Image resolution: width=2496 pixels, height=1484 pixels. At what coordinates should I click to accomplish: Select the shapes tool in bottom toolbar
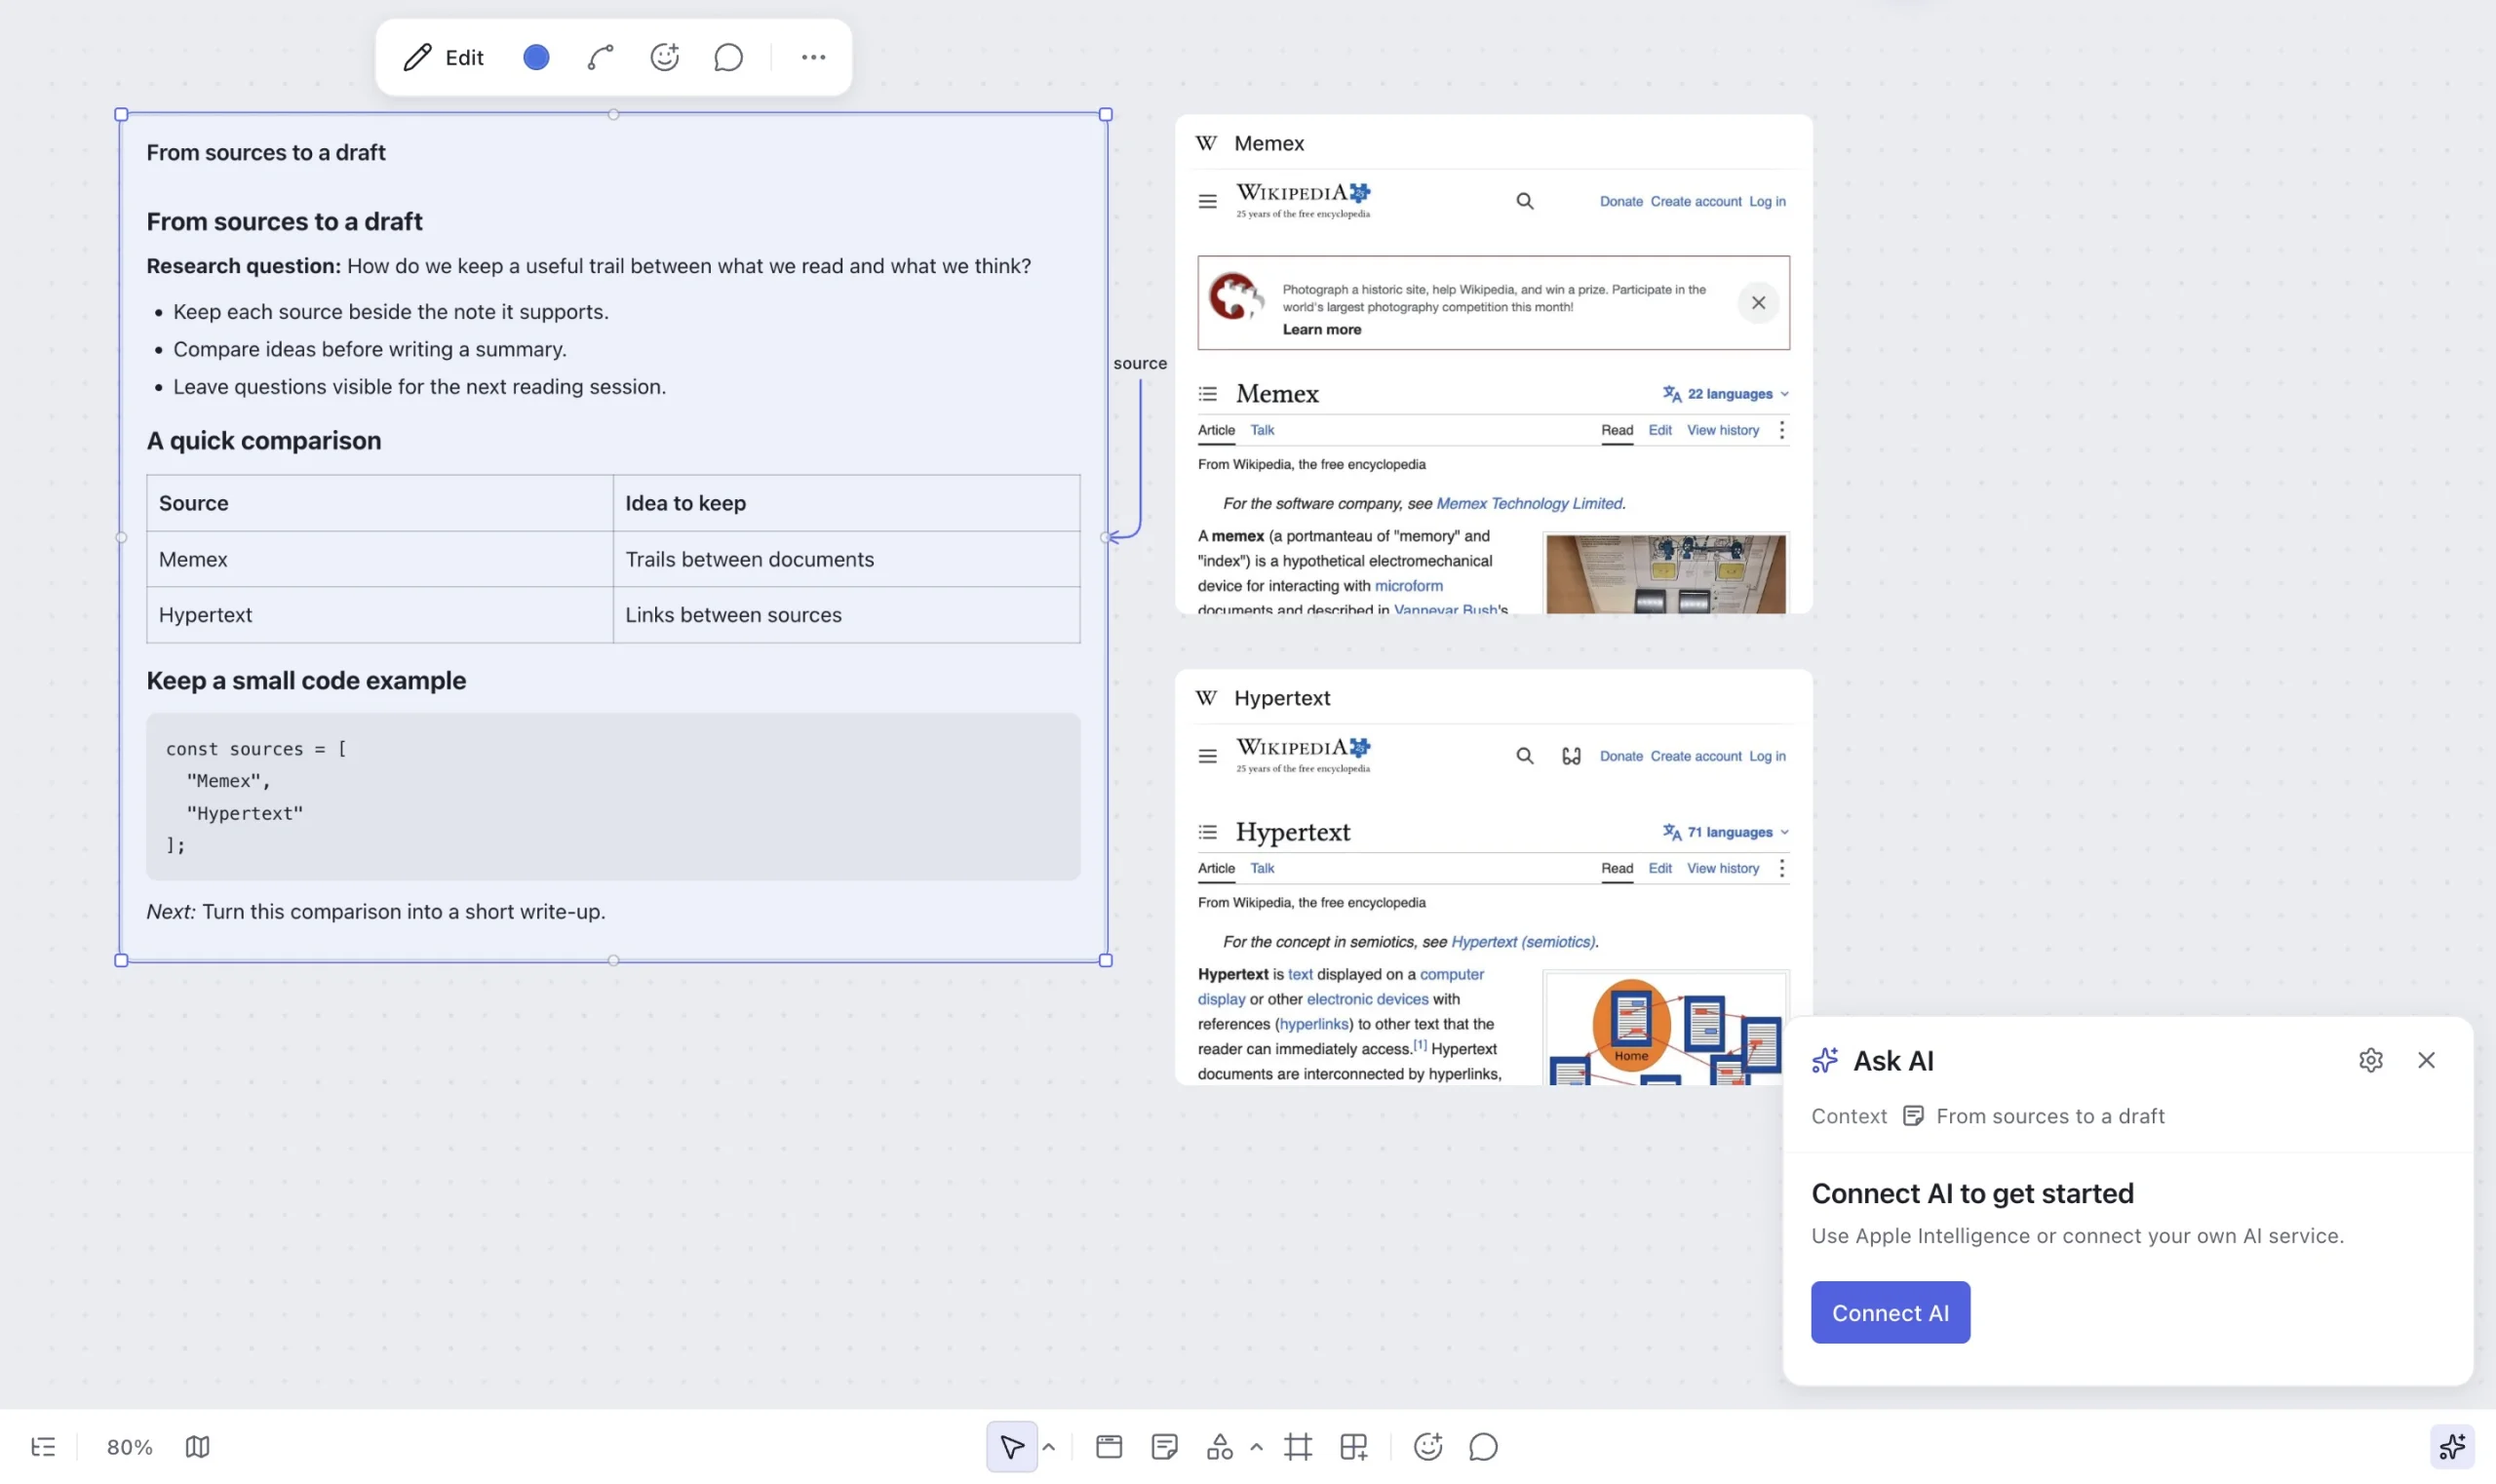point(1220,1447)
